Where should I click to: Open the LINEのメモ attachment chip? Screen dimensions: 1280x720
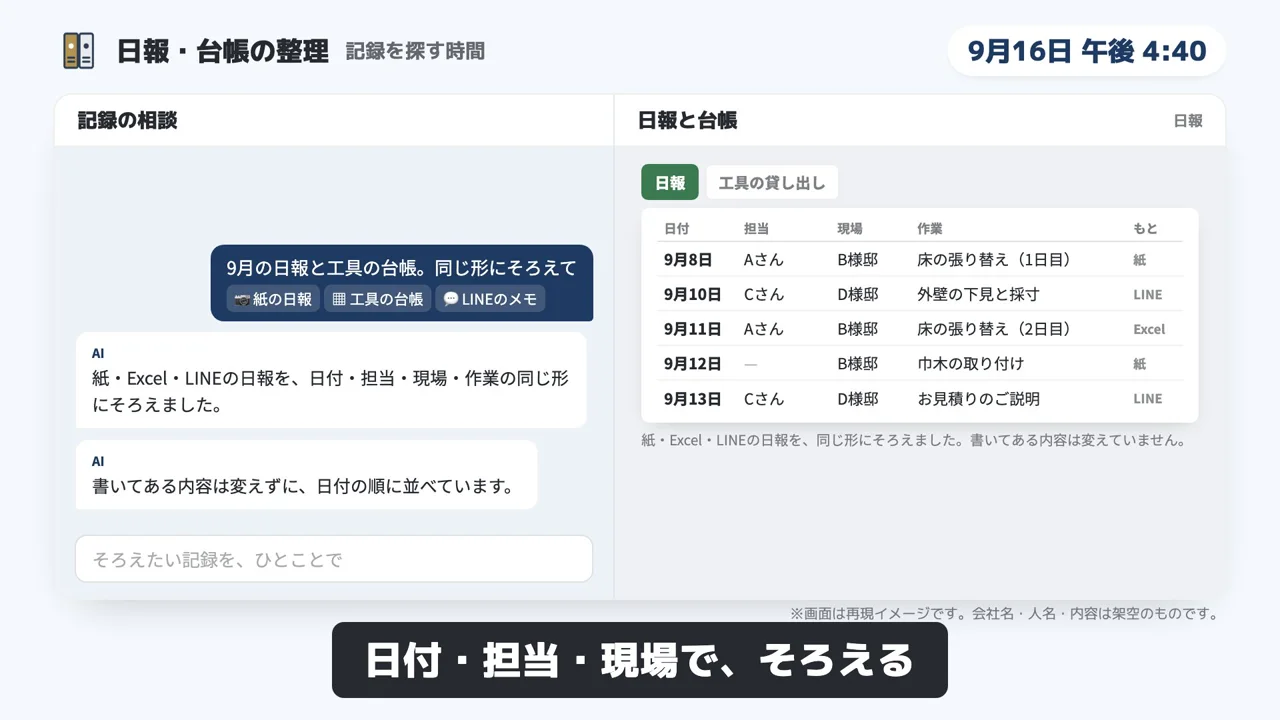pos(490,299)
